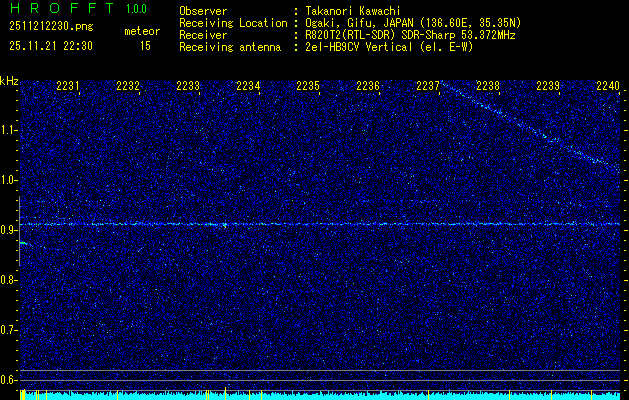629x400 pixels.
Task: Click the horizontal carrier line near 0.9 kHz
Action: pyautogui.click(x=320, y=224)
